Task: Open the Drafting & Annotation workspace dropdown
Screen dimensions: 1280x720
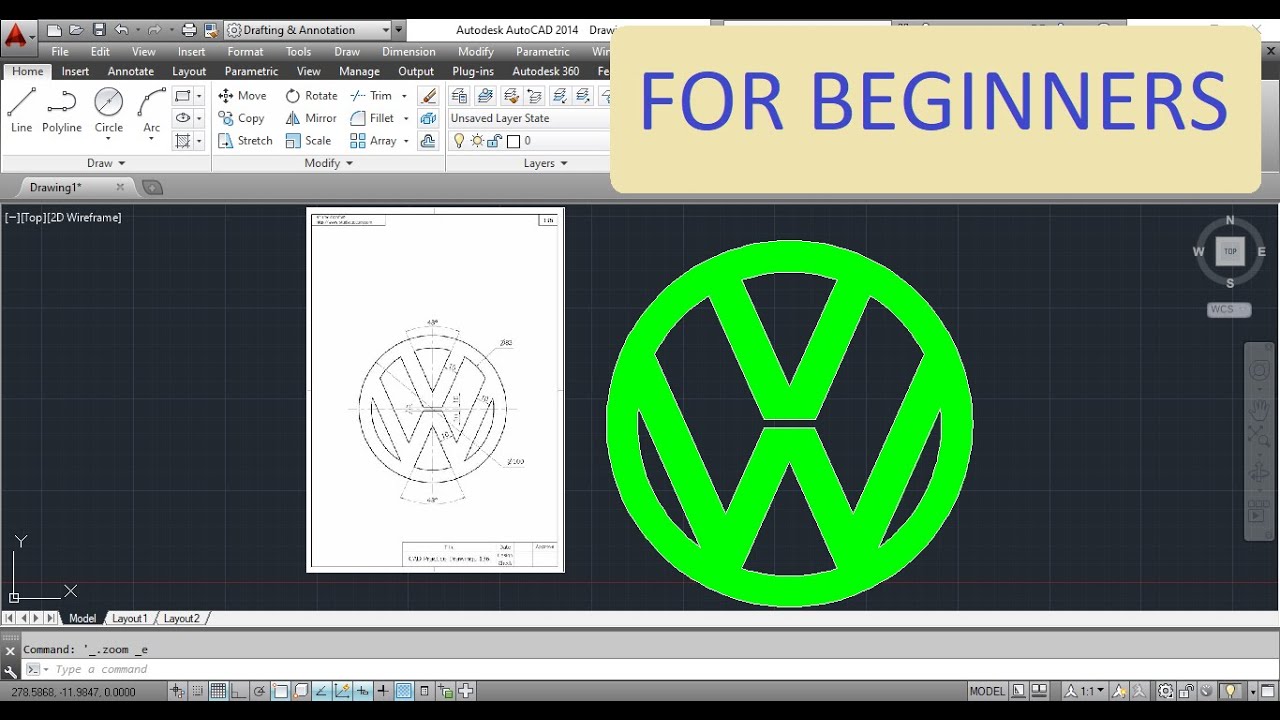Action: (x=308, y=30)
